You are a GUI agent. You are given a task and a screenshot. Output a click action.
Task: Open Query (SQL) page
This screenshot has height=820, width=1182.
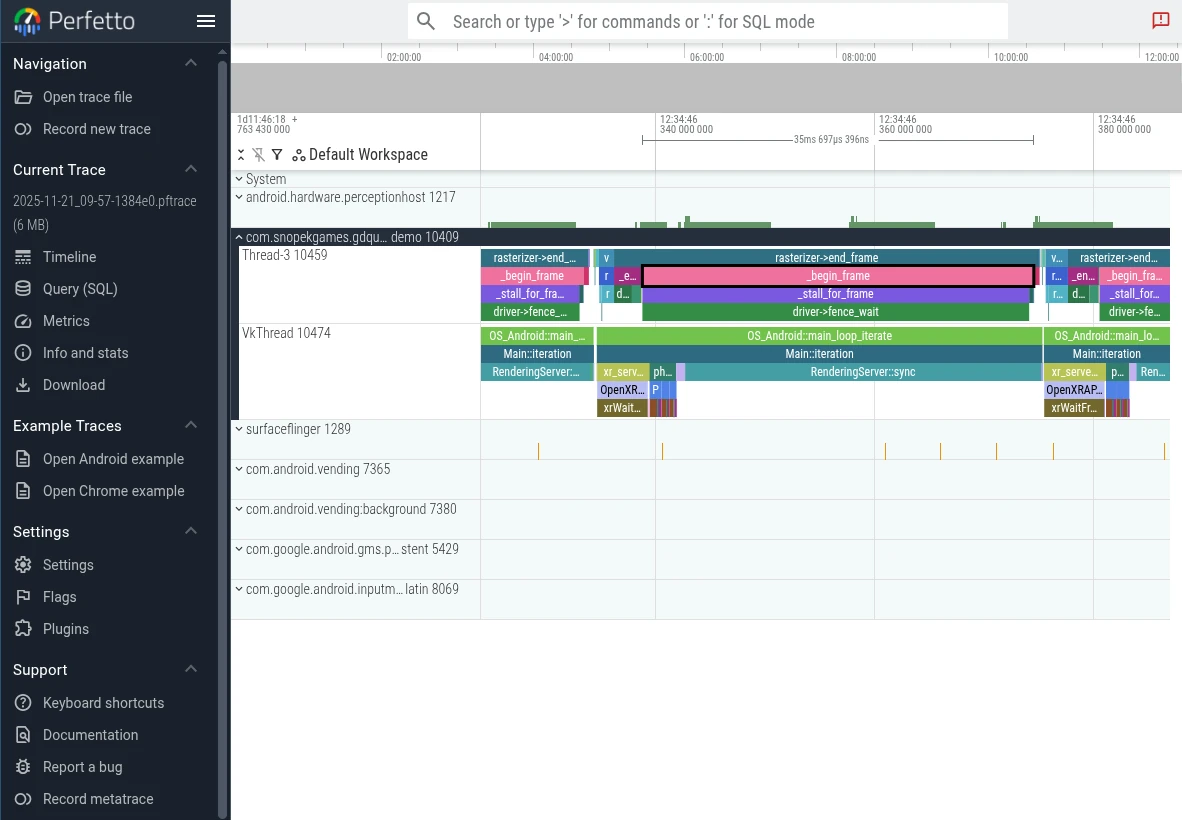(80, 289)
